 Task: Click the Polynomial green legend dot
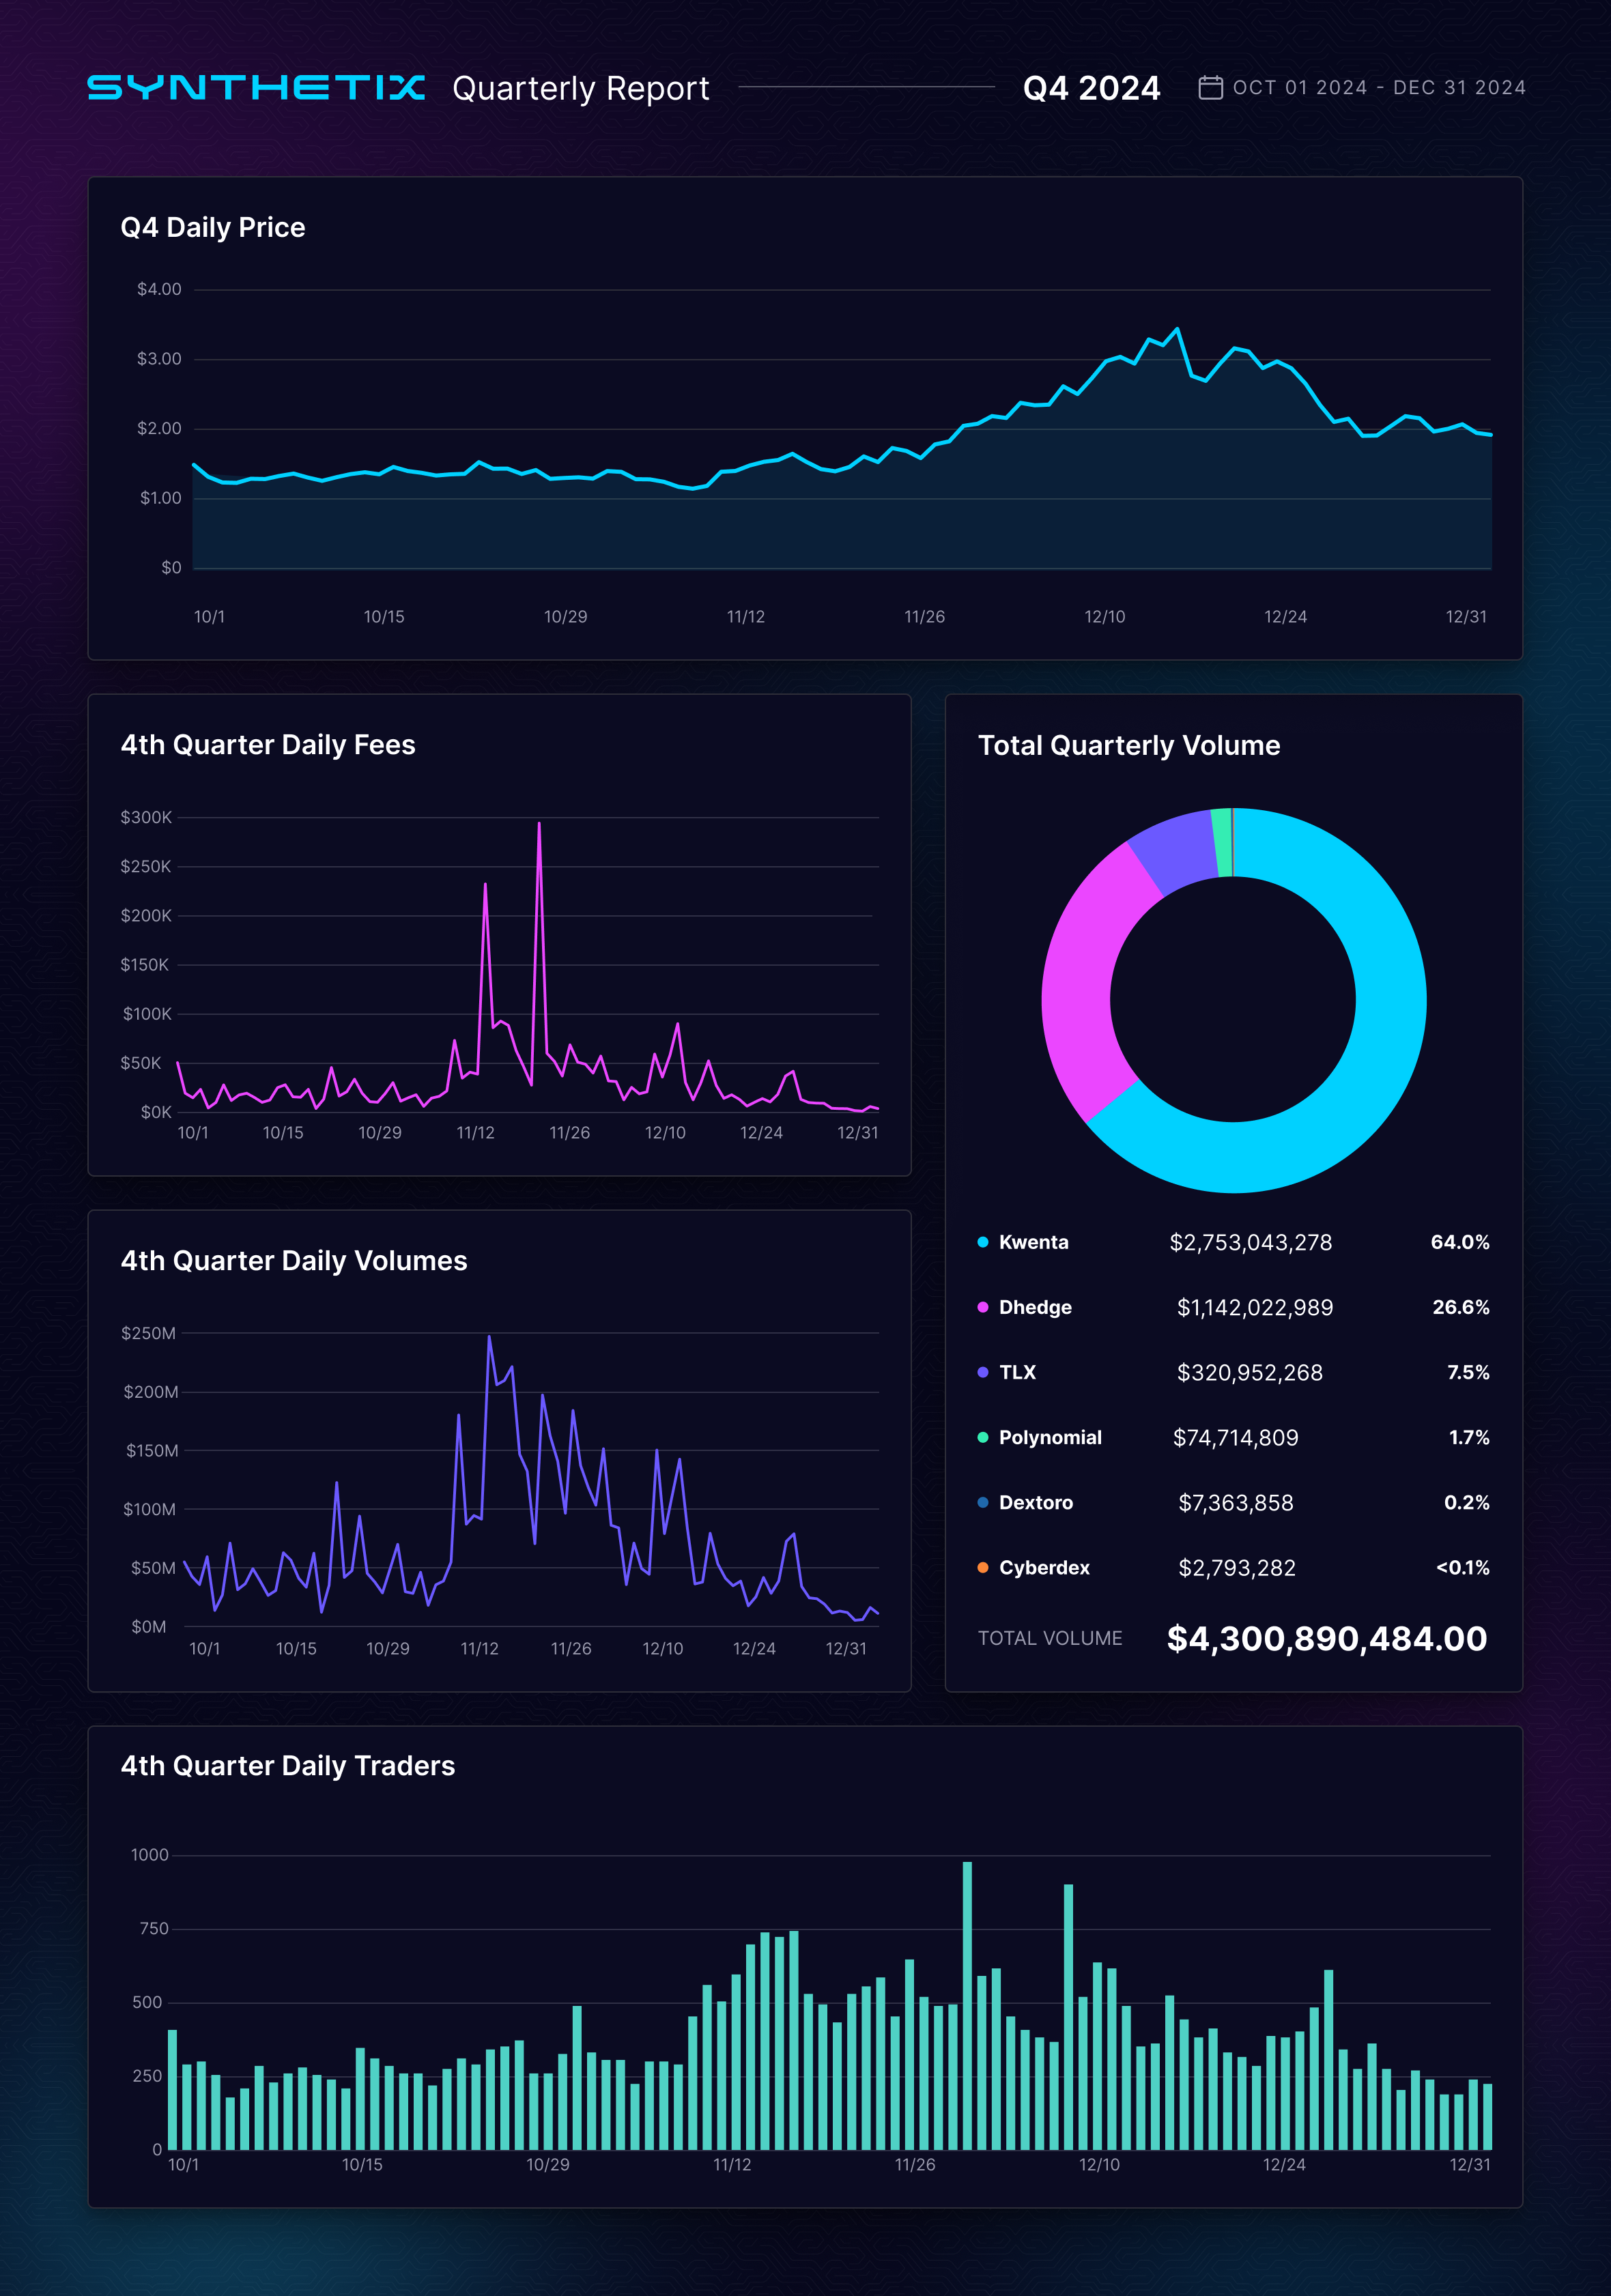982,1437
